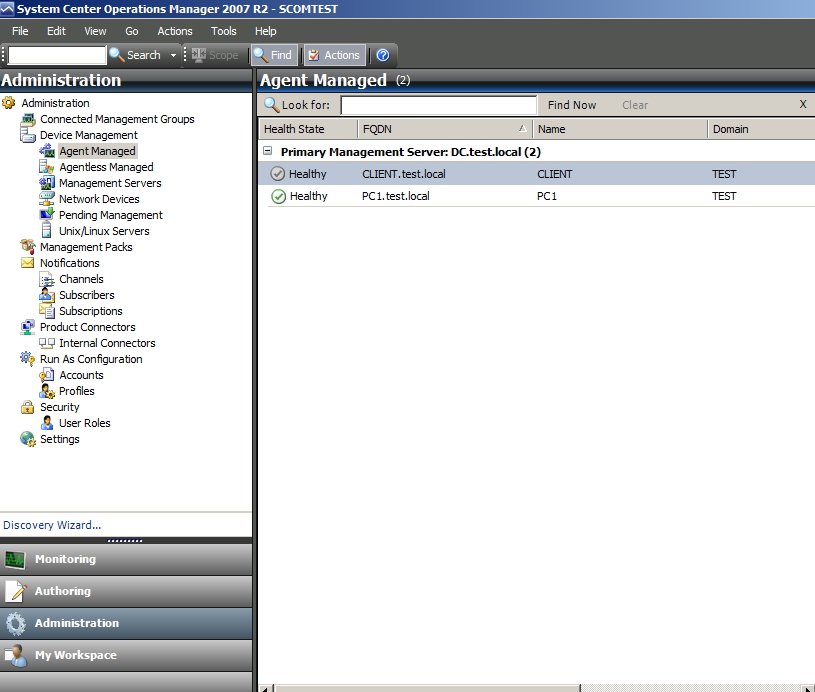
Task: Click the Unix/Linux Servers icon
Action: 47,231
